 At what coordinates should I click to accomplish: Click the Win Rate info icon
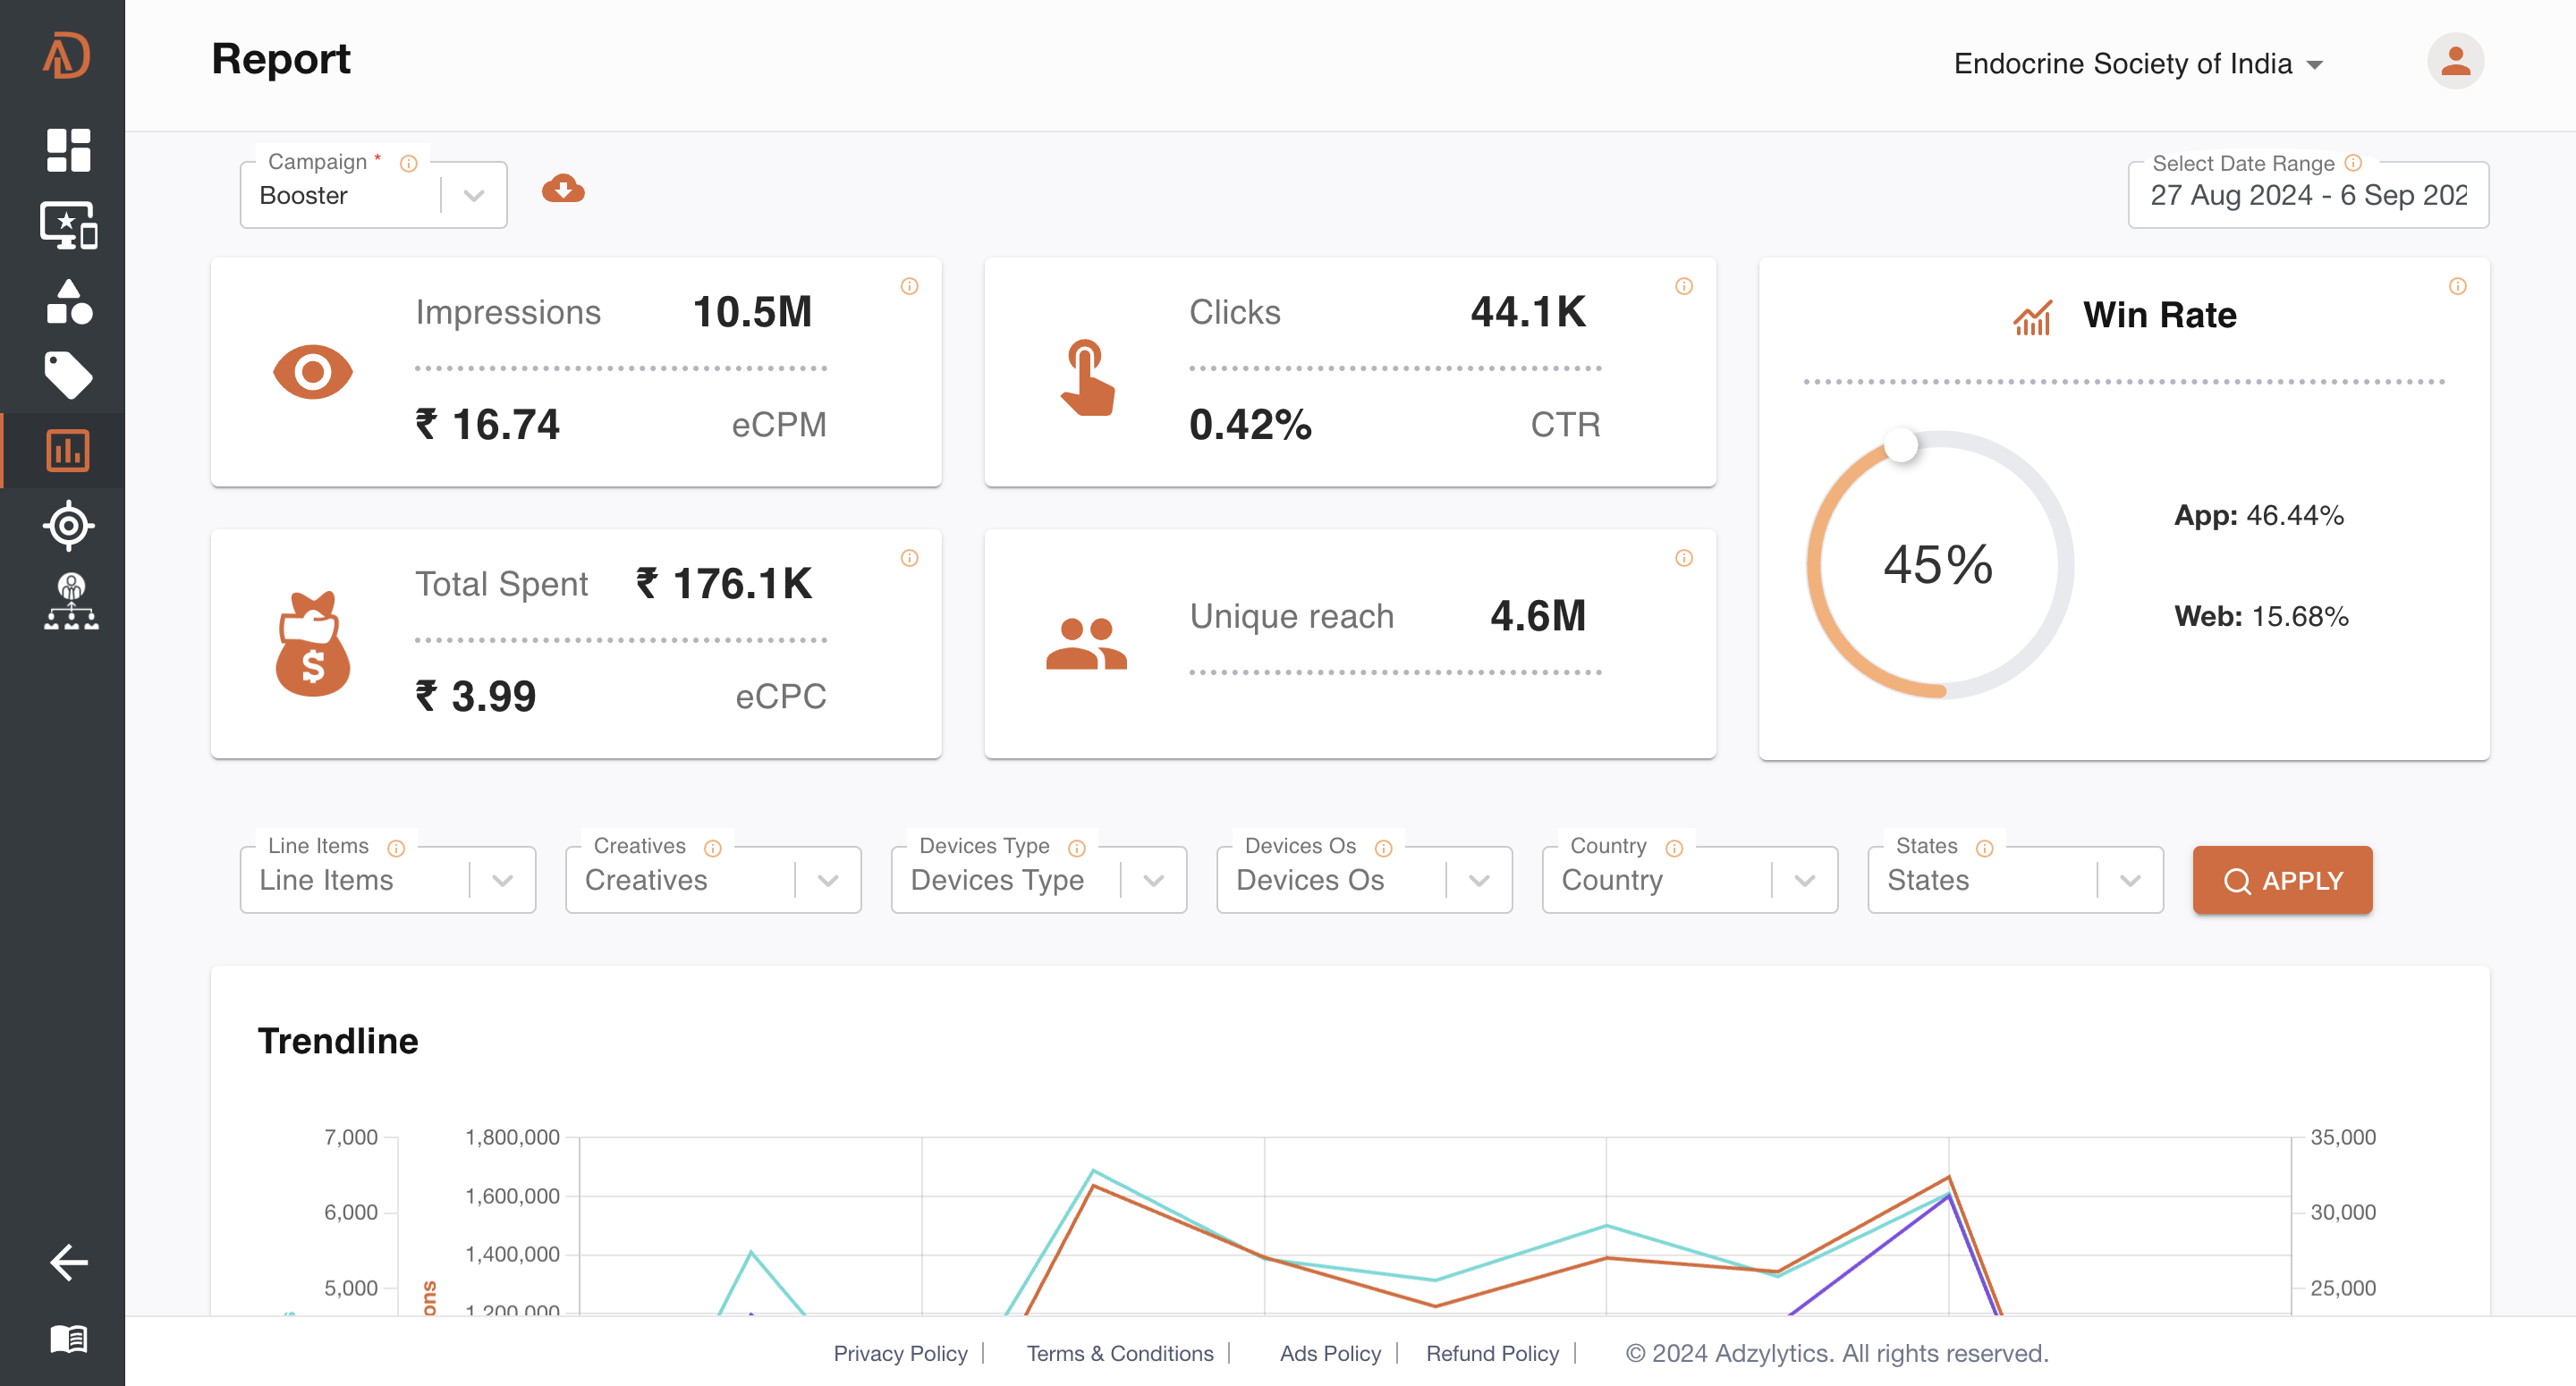[2457, 286]
